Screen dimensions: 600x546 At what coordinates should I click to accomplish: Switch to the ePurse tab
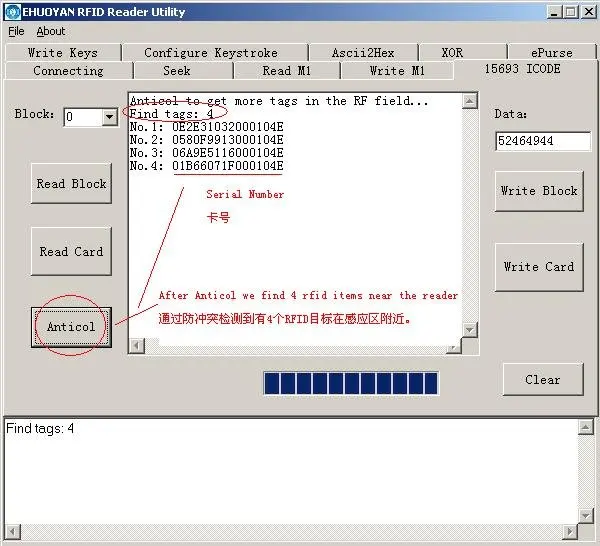point(552,52)
